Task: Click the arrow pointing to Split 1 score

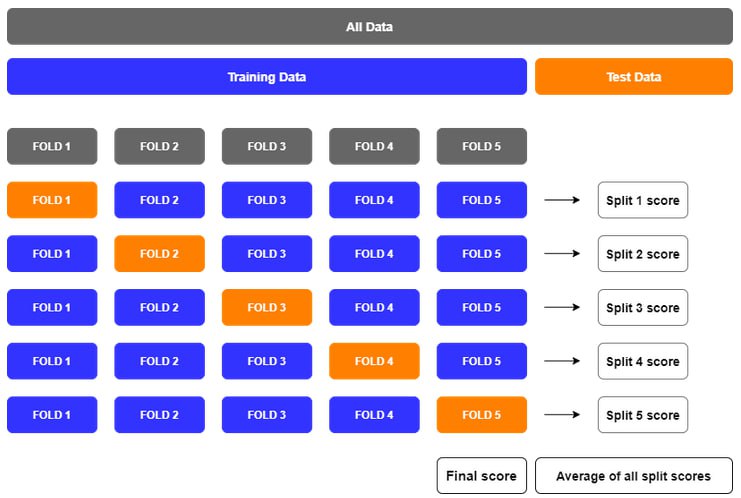Action: click(x=562, y=200)
